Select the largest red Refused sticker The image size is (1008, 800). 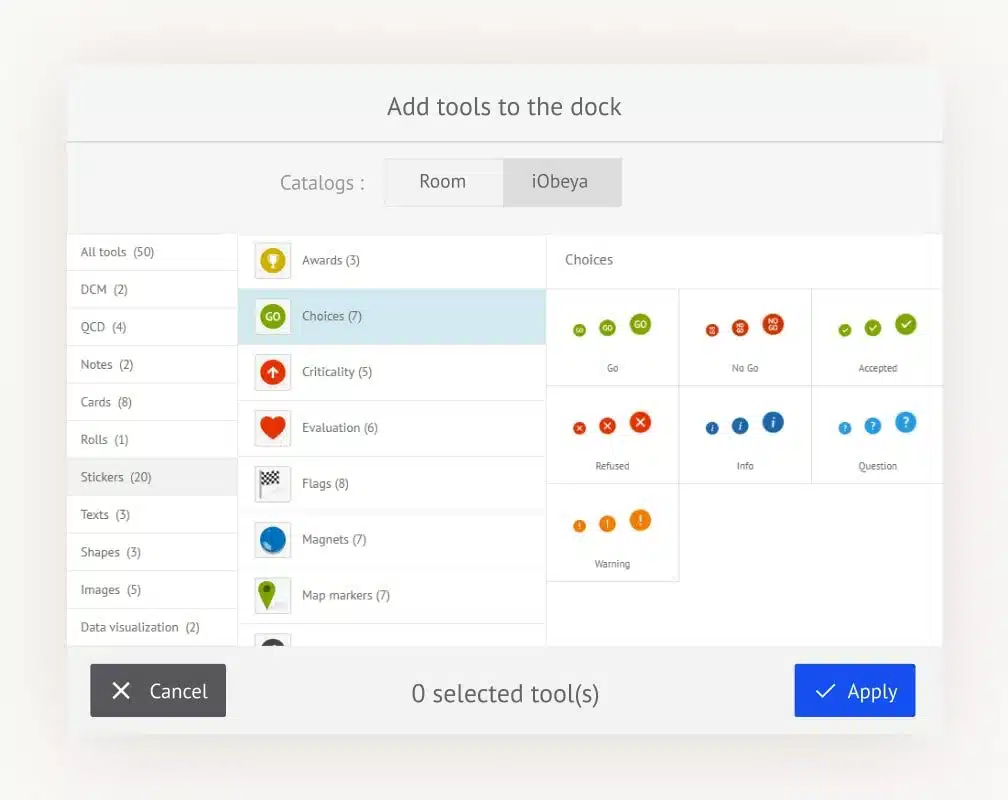(x=640, y=422)
